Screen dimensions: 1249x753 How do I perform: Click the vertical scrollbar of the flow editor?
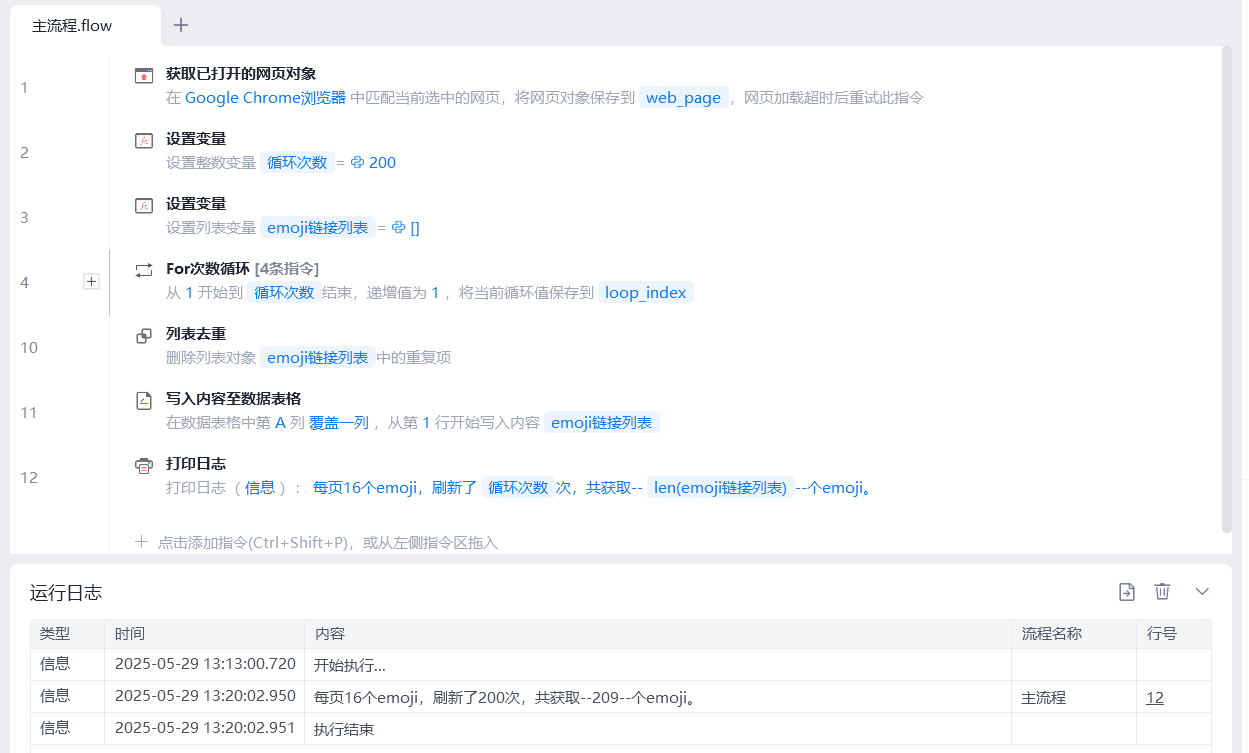point(1226,290)
